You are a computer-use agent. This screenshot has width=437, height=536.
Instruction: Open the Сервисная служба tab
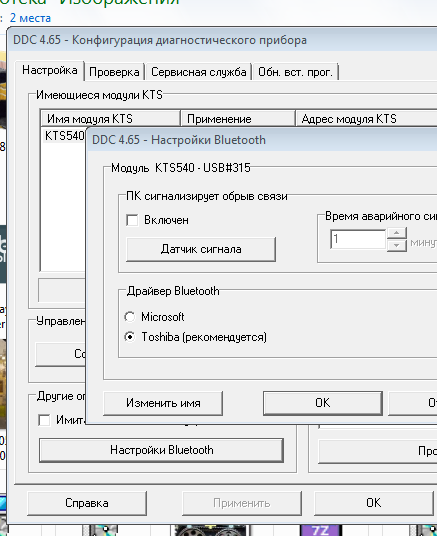pos(199,72)
